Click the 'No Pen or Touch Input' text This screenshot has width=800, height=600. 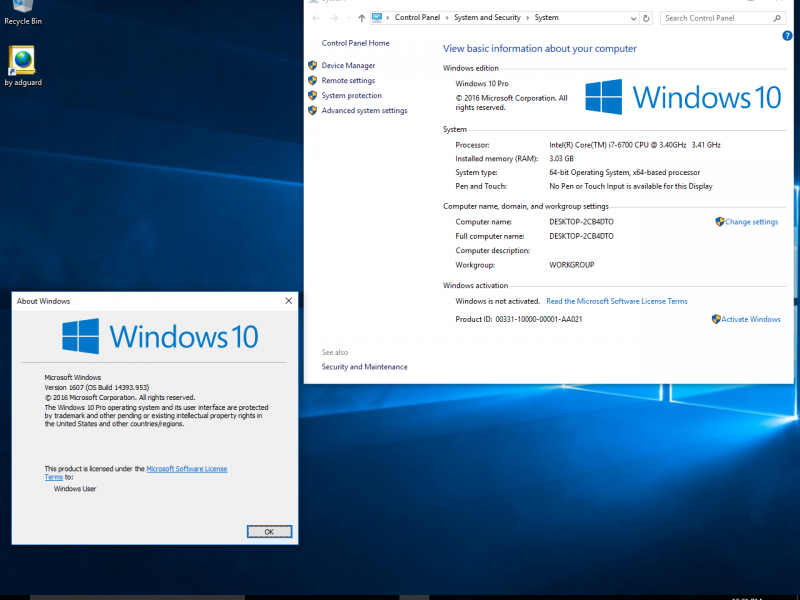(631, 186)
